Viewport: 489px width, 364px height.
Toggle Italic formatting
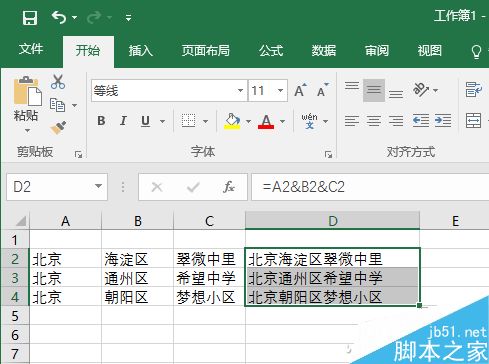(123, 121)
